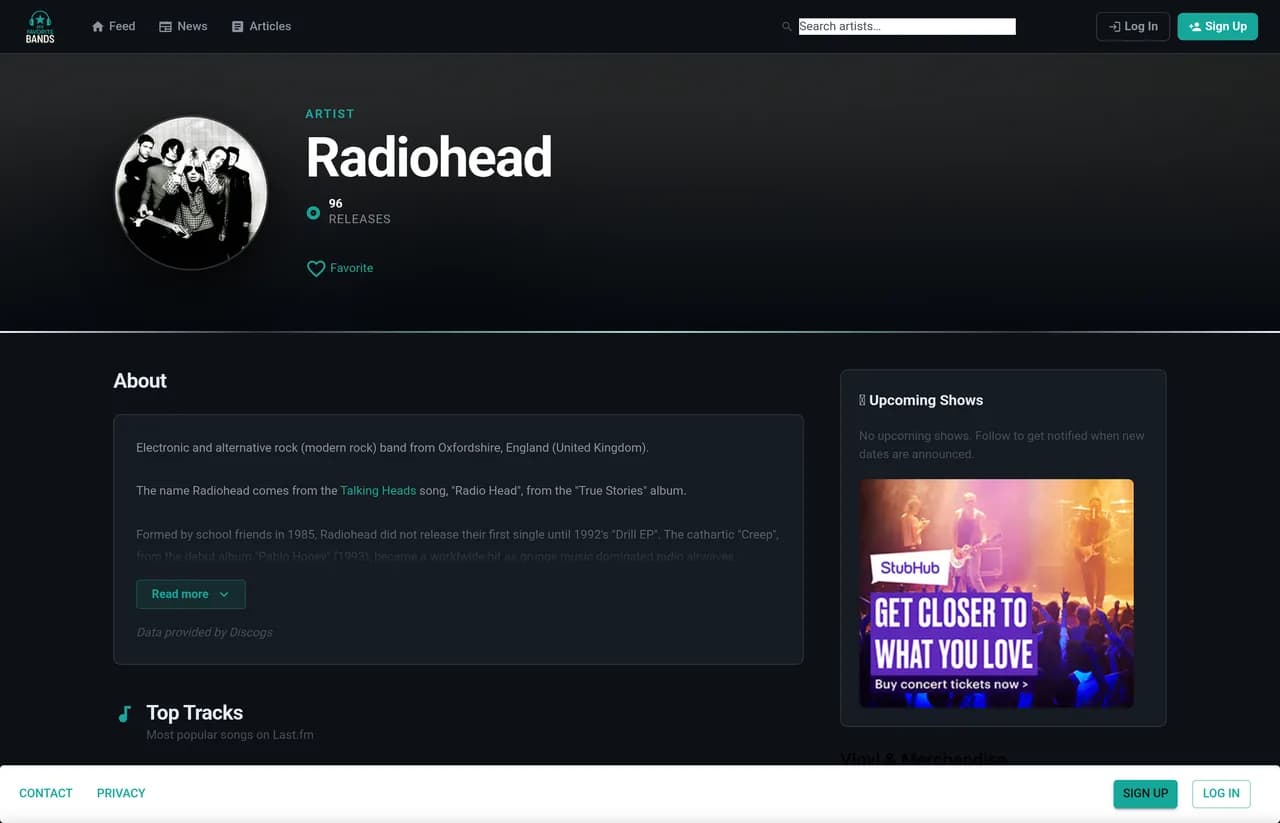This screenshot has height=823, width=1280.
Task: Click the document icon beside Articles
Action: [x=238, y=27]
